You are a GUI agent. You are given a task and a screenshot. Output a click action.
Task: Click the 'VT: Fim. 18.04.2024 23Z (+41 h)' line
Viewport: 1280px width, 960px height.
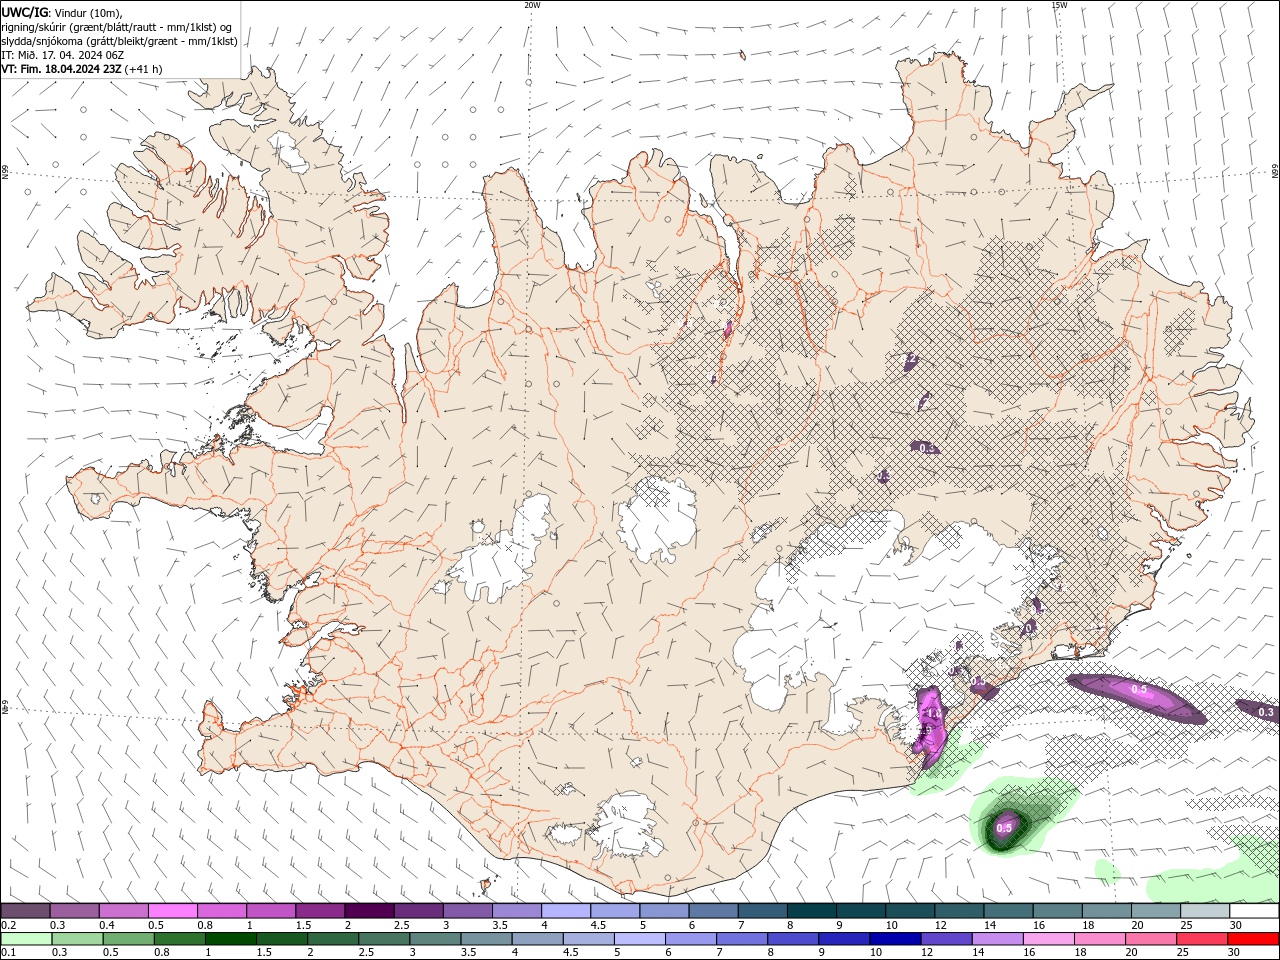pos(82,69)
